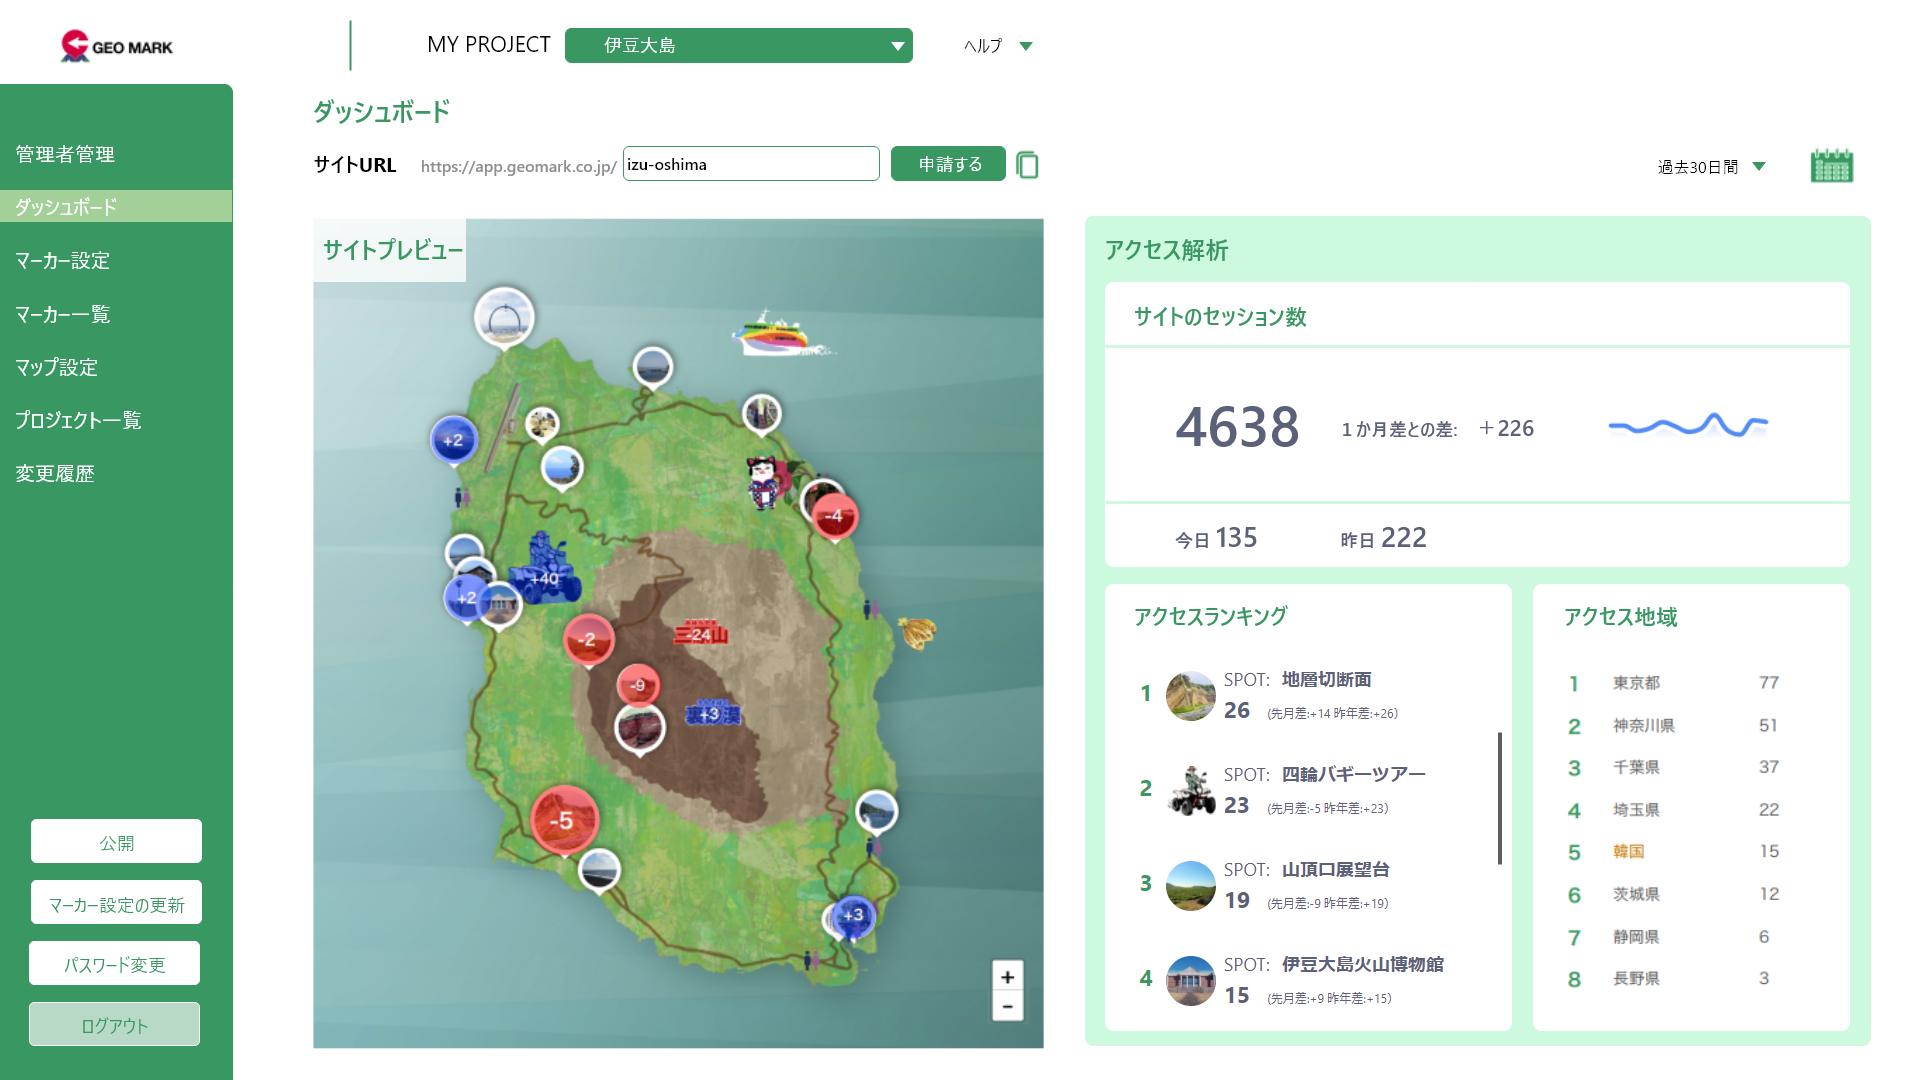Viewport: 1920px width, 1080px height.
Task: Click the GEO MARK logo
Action: (x=116, y=46)
